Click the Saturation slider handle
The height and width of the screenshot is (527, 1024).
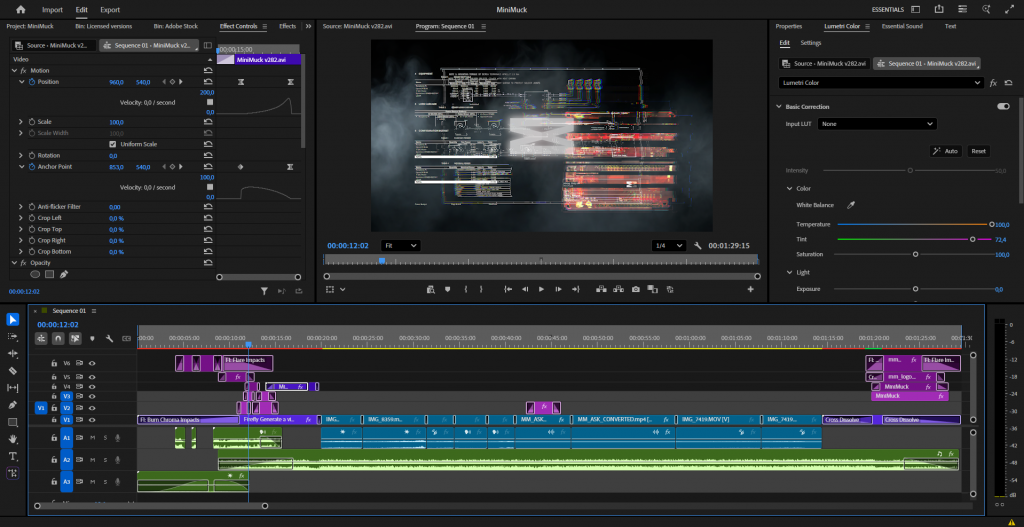pyautogui.click(x=915, y=254)
